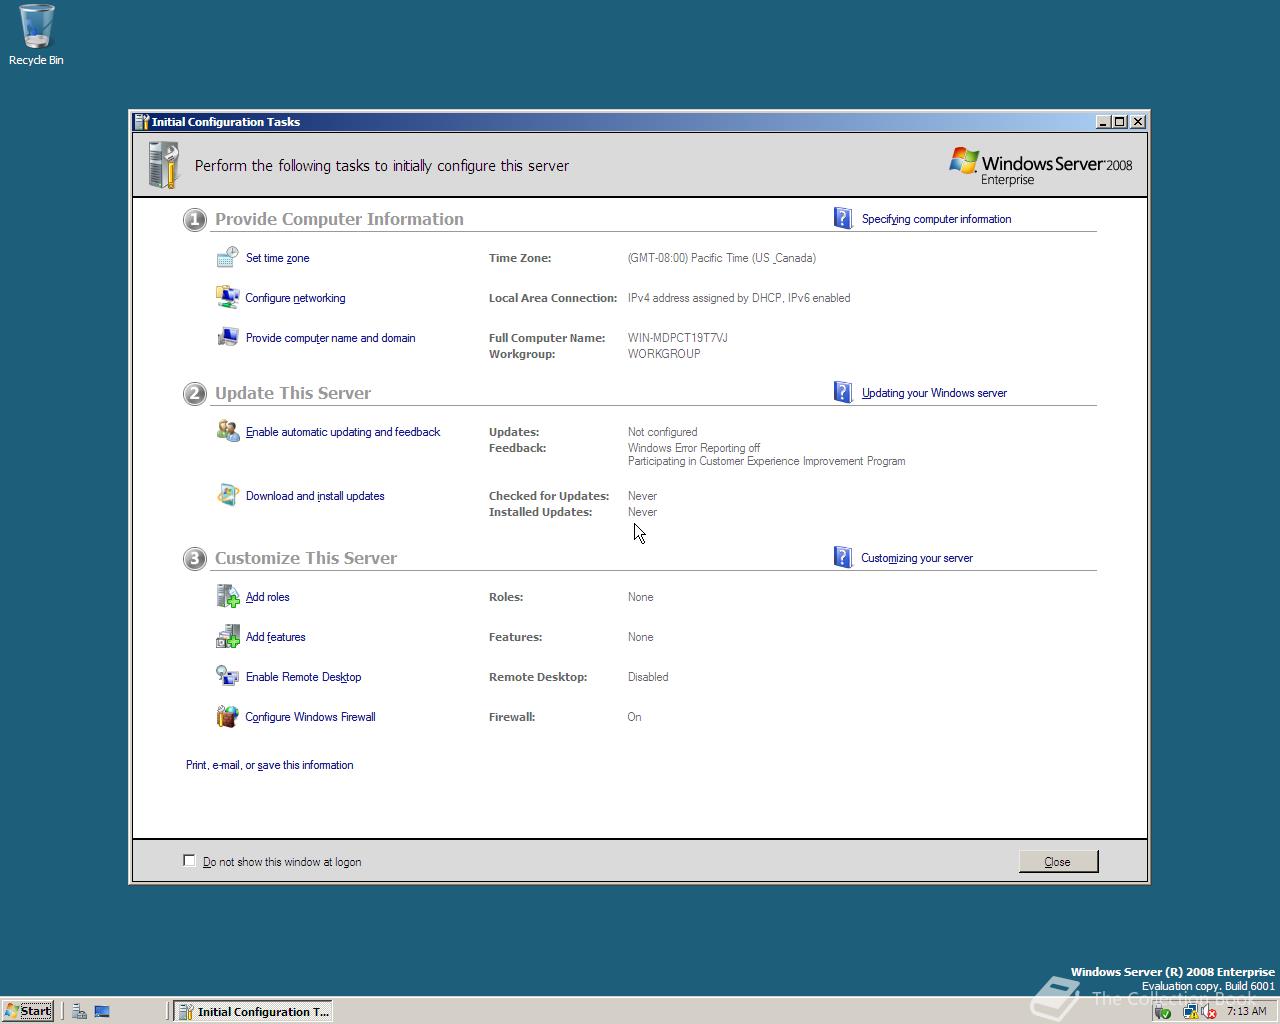1280x1024 pixels.
Task: Click the Windows Server 2008 Enterprise logo
Action: 1040,166
